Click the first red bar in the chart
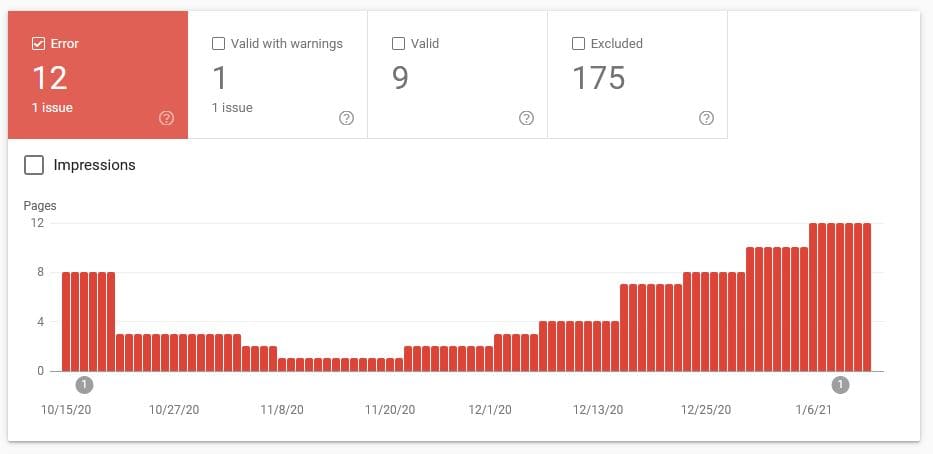 coord(66,322)
